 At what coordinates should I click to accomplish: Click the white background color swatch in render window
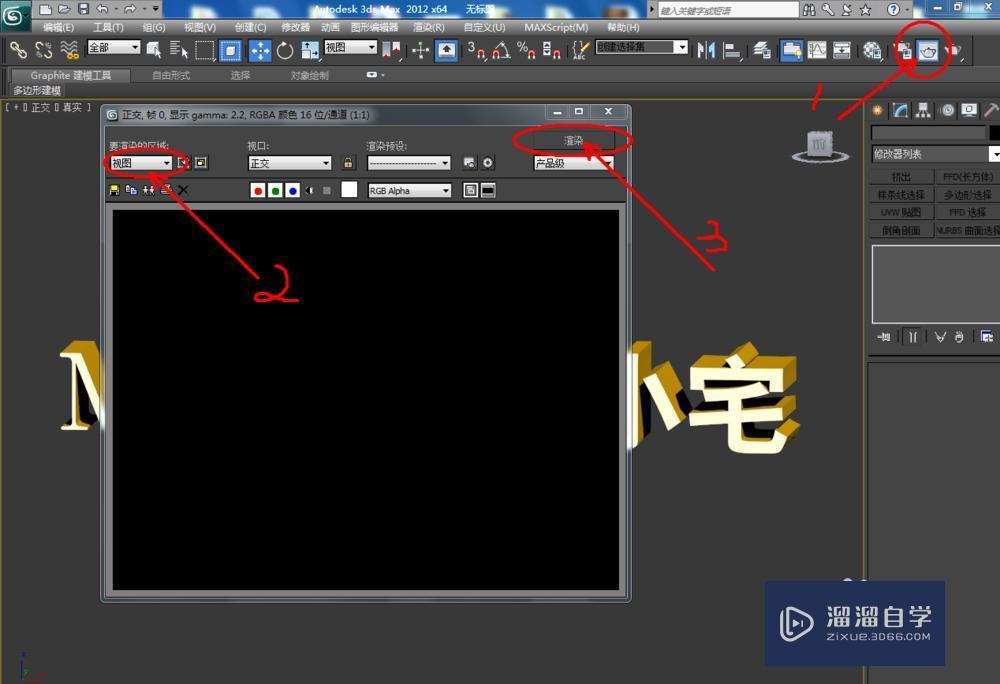348,190
